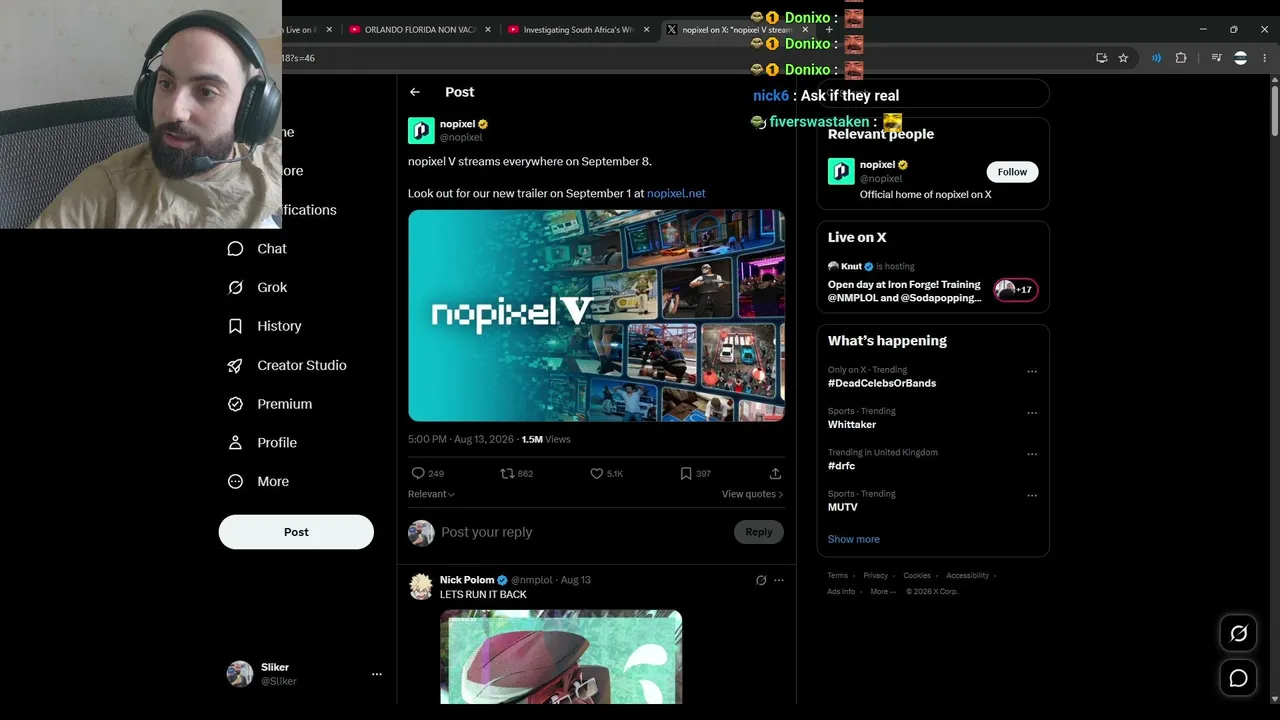Click the install app icon in address bar
This screenshot has height=720, width=1280.
1101,58
